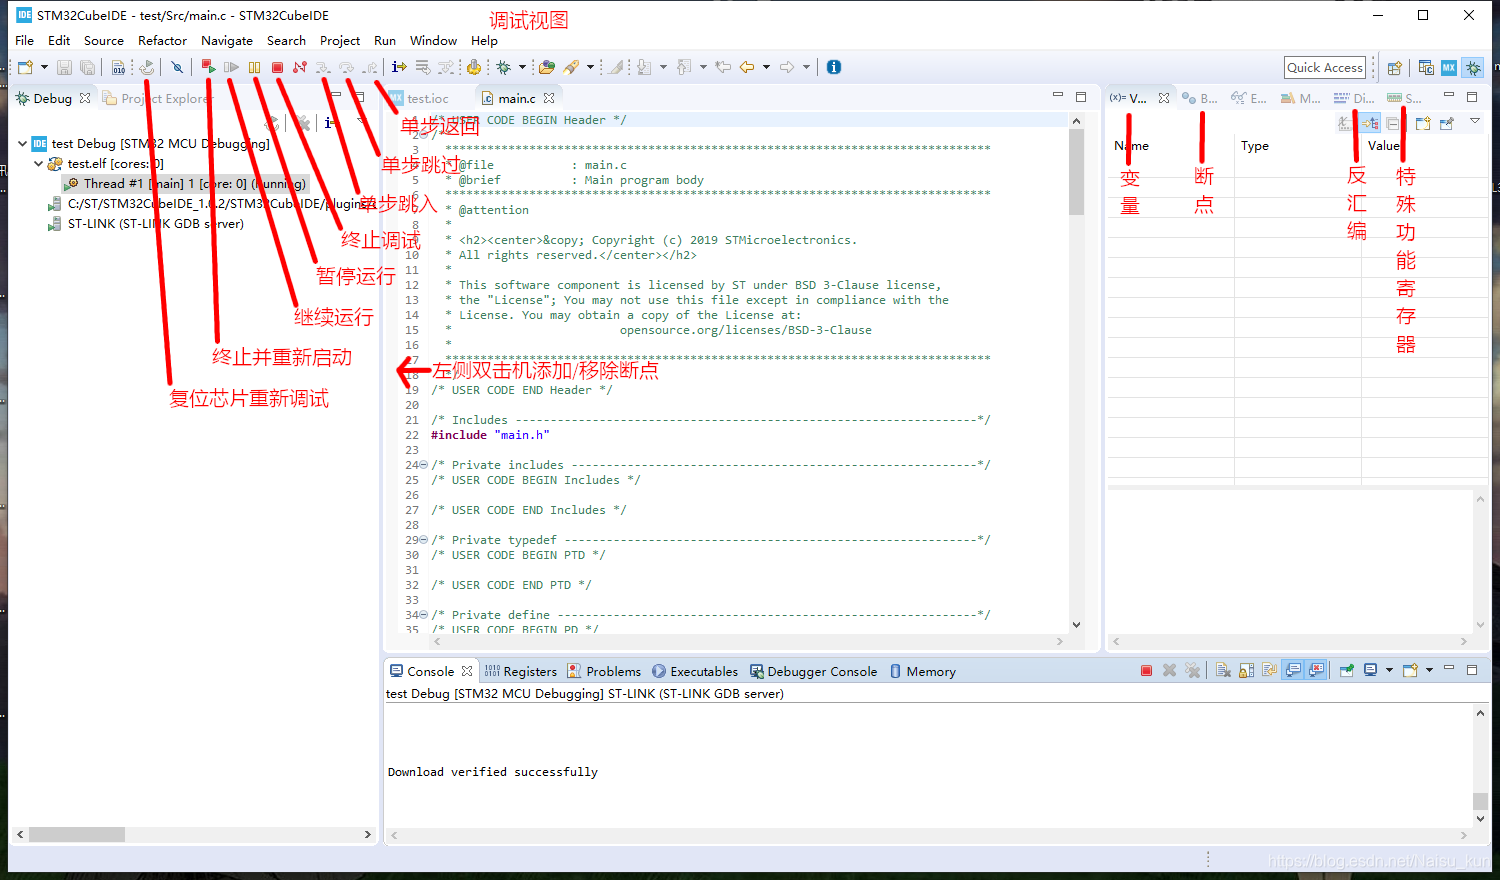The image size is (1500, 880).
Task: Open the New file dropdown arrow
Action: (44, 67)
